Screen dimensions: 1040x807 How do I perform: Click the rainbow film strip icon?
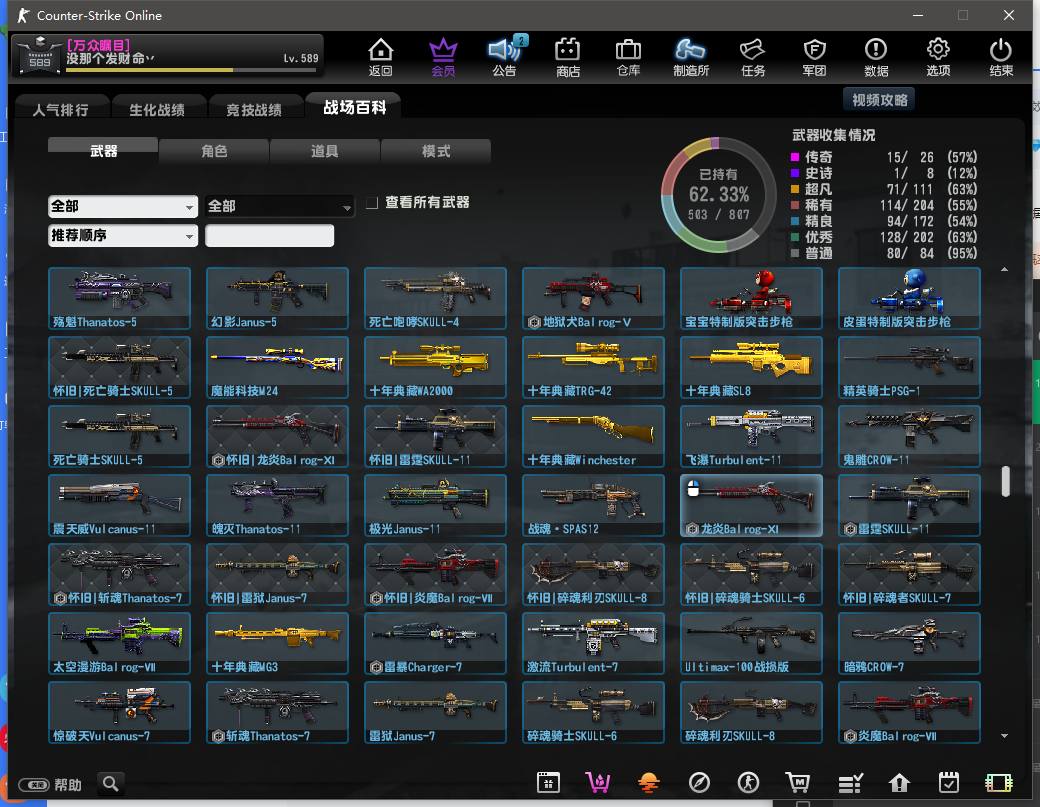pos(999,783)
